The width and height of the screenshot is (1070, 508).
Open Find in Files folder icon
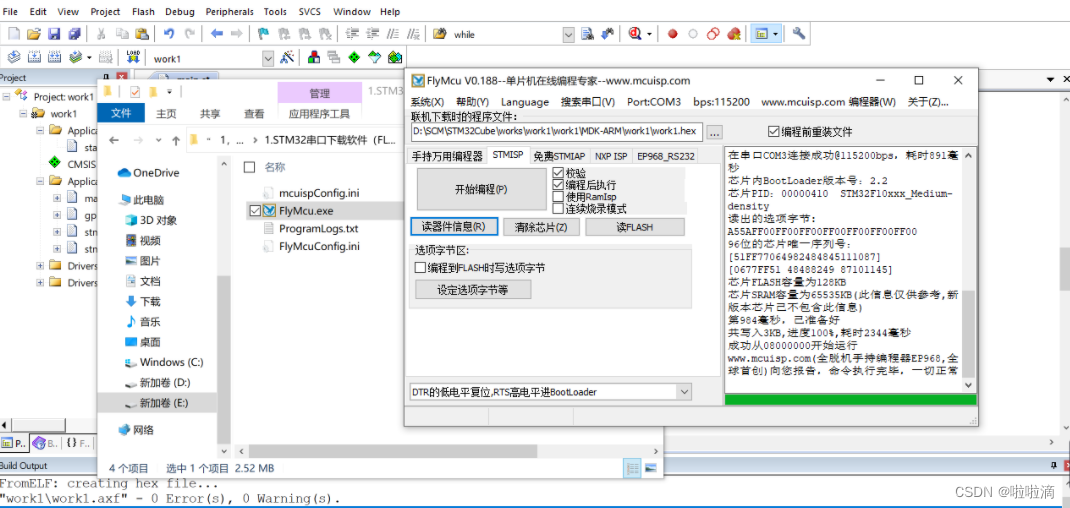(x=440, y=33)
